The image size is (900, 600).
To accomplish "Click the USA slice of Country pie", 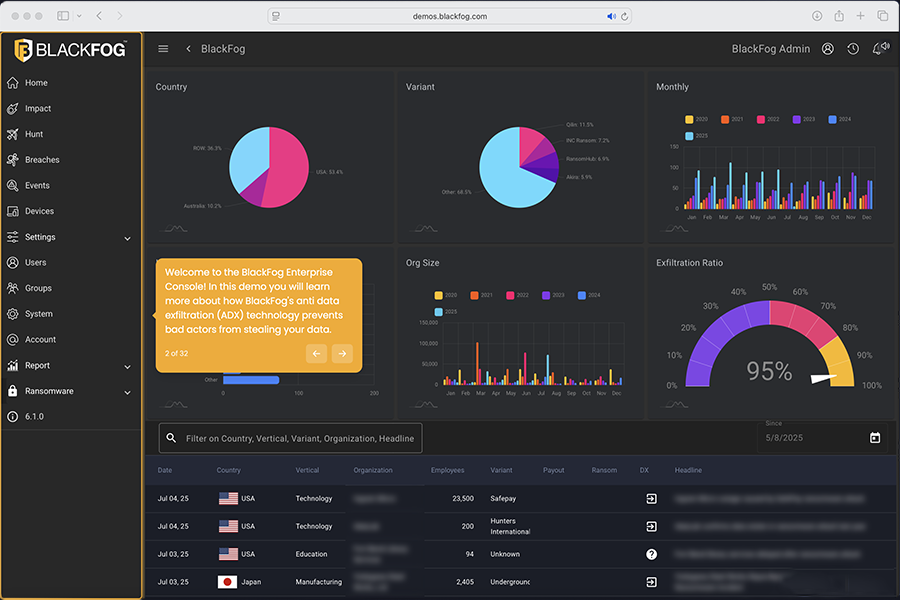I will pos(290,167).
